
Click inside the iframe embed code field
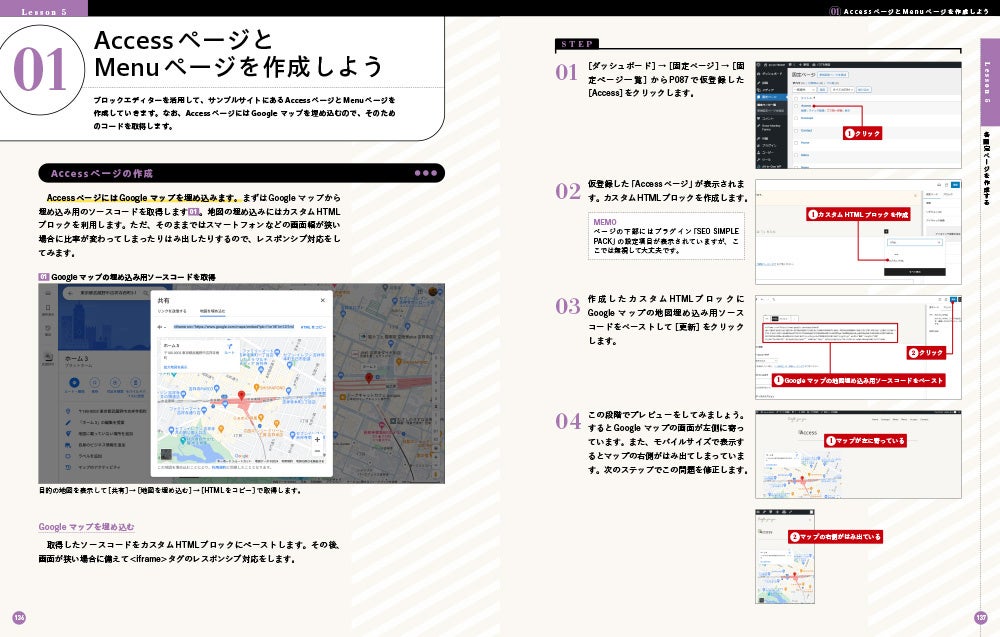click(x=234, y=326)
